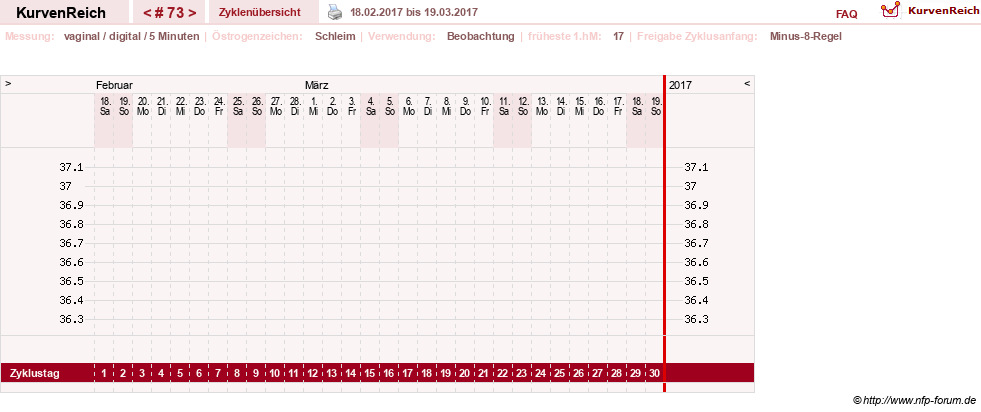Viewport: 981px width, 412px height.
Task: Click the 'Schleim' value
Action: pyautogui.click(x=335, y=36)
